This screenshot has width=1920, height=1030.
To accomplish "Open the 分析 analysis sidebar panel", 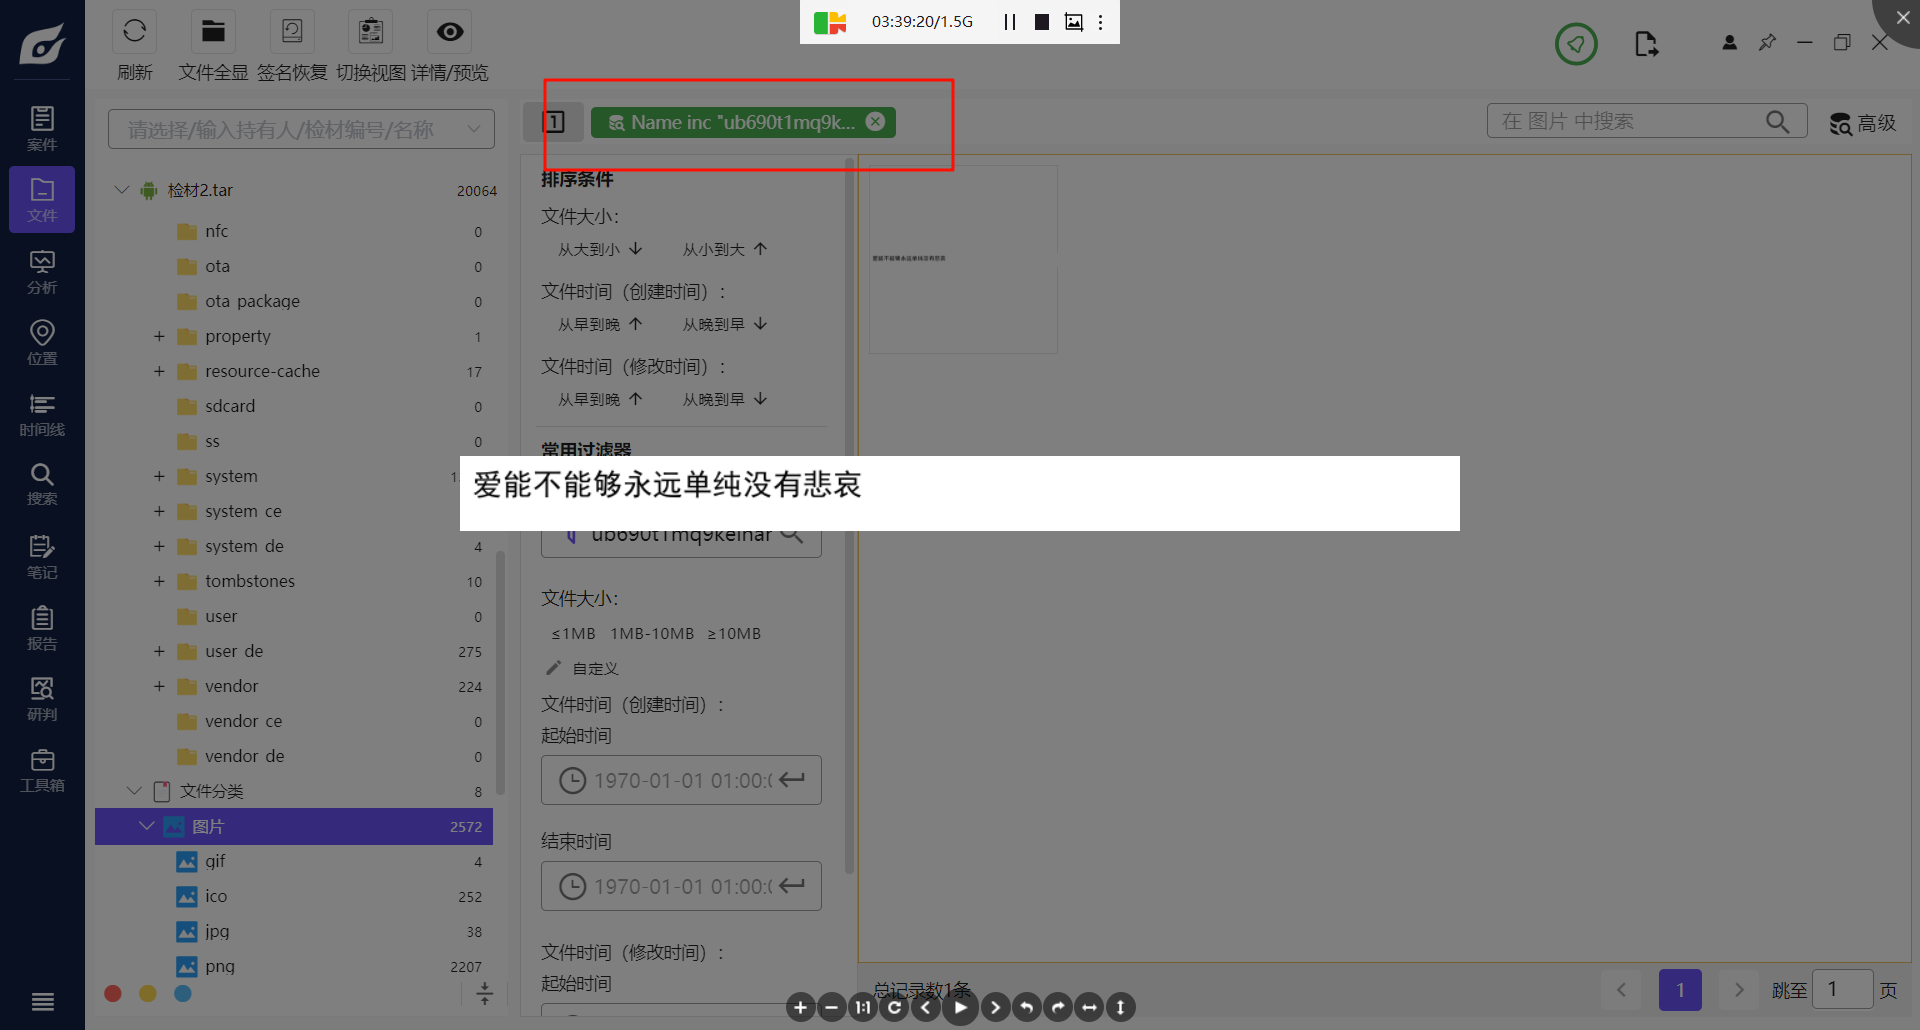I will (x=42, y=272).
